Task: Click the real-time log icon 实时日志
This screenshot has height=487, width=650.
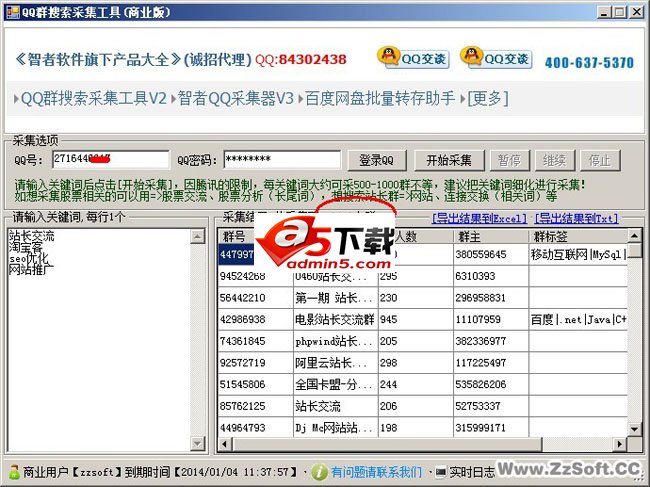Action: coord(441,472)
